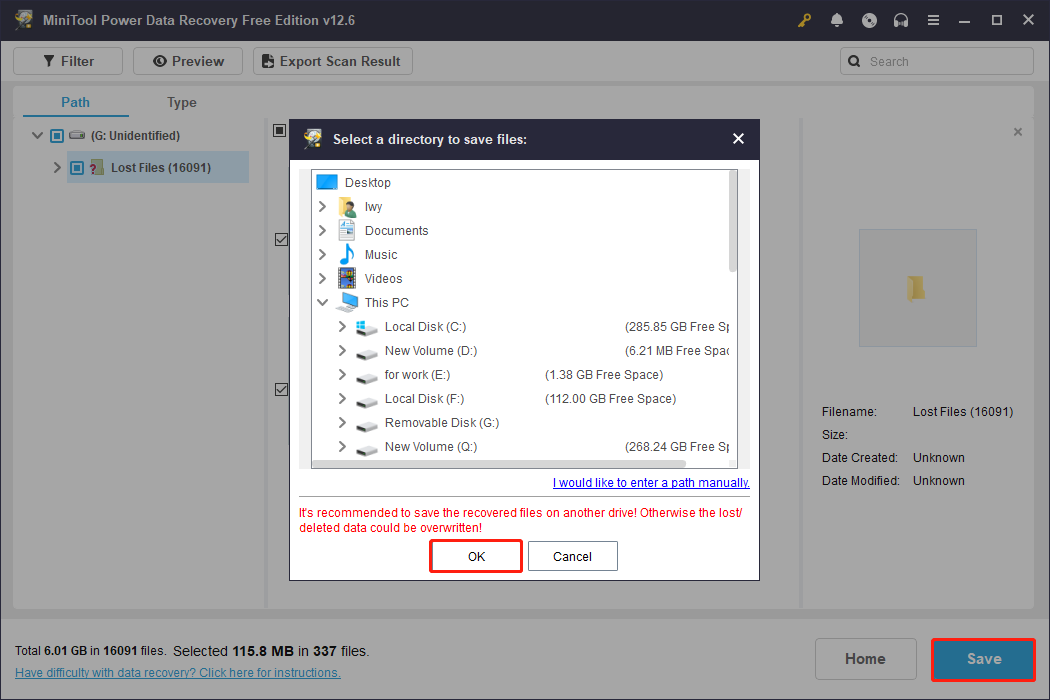Click the bootable media disc icon
The image size is (1050, 700).
(869, 19)
